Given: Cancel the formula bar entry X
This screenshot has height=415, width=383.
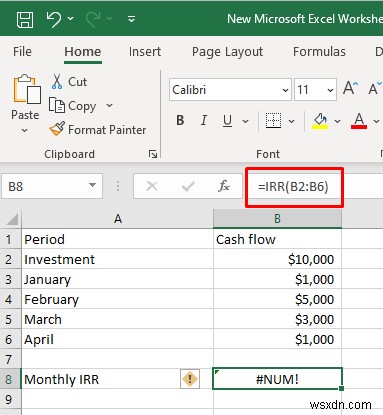Looking at the screenshot, I should tap(152, 186).
